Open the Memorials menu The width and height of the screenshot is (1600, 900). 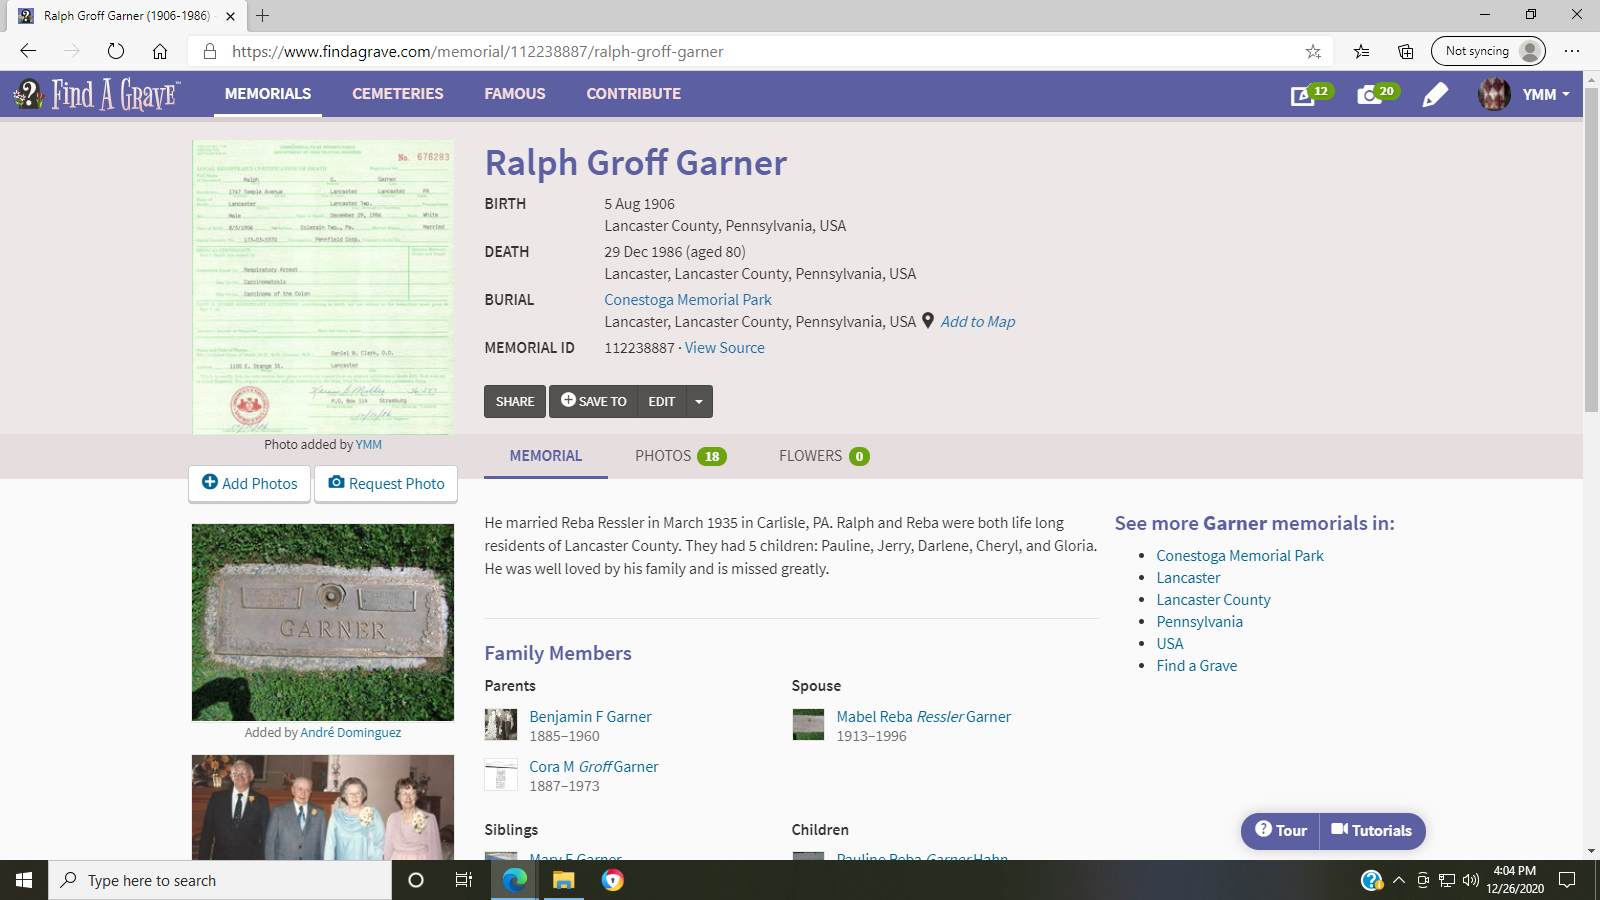(x=268, y=94)
